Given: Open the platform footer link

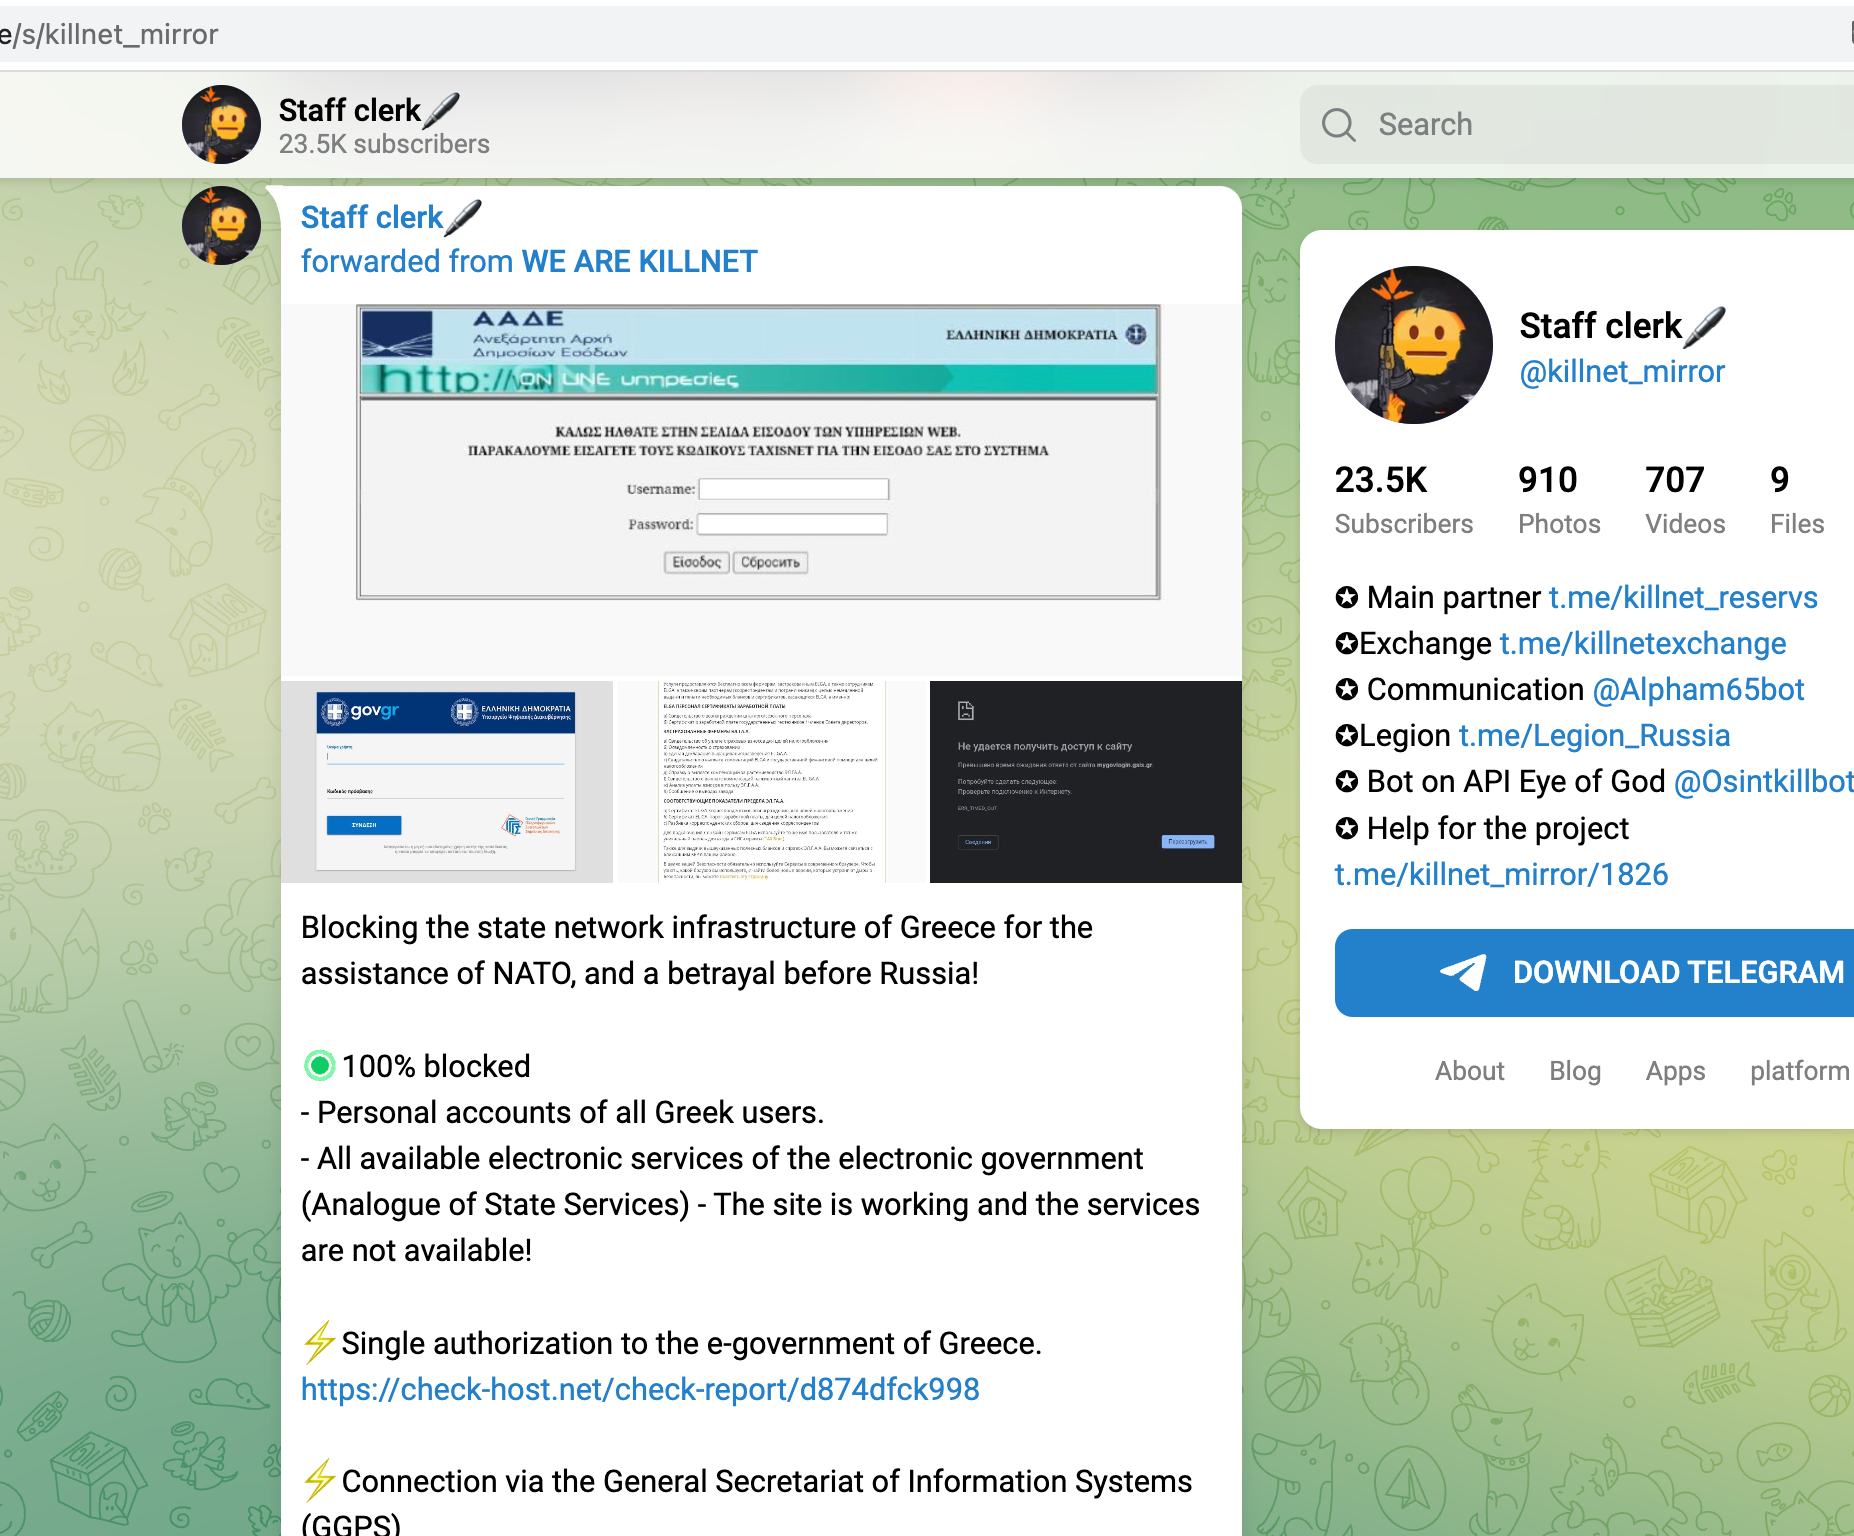Looking at the screenshot, I should 1800,1071.
